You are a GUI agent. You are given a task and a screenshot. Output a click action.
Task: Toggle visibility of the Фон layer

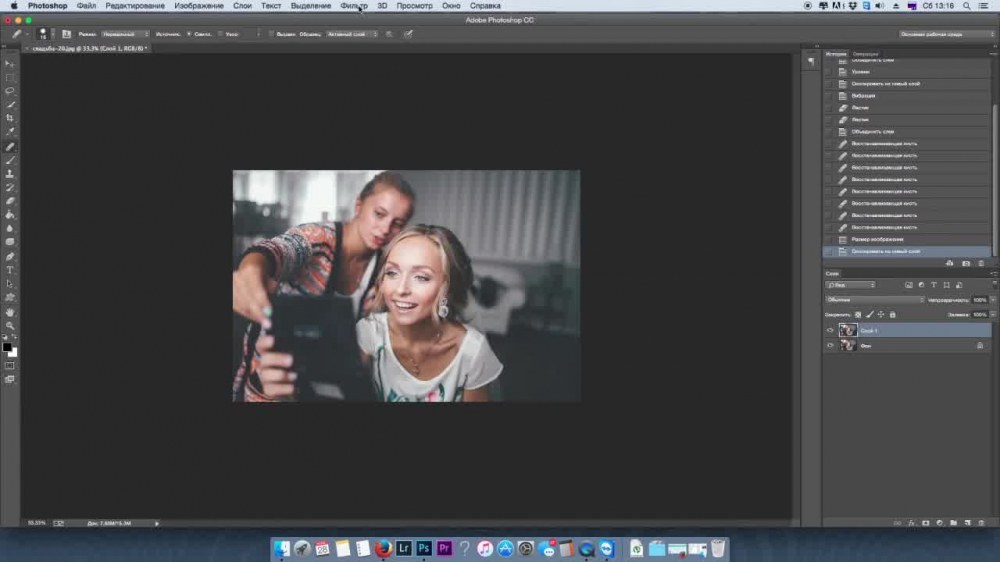pos(830,345)
